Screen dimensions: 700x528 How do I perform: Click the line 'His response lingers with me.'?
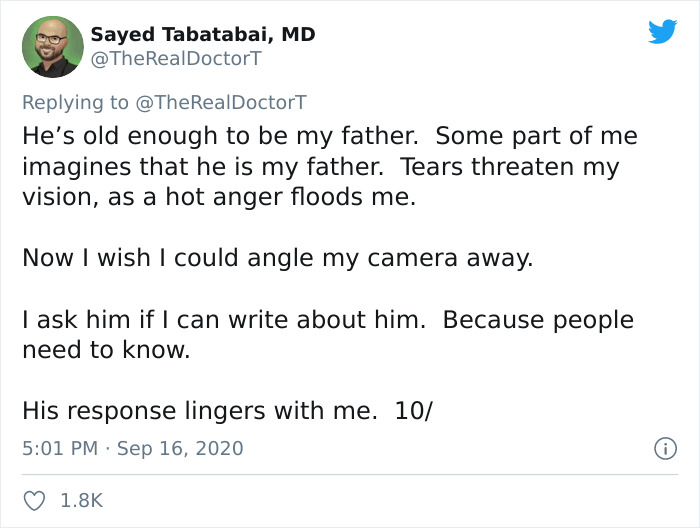[194, 410]
